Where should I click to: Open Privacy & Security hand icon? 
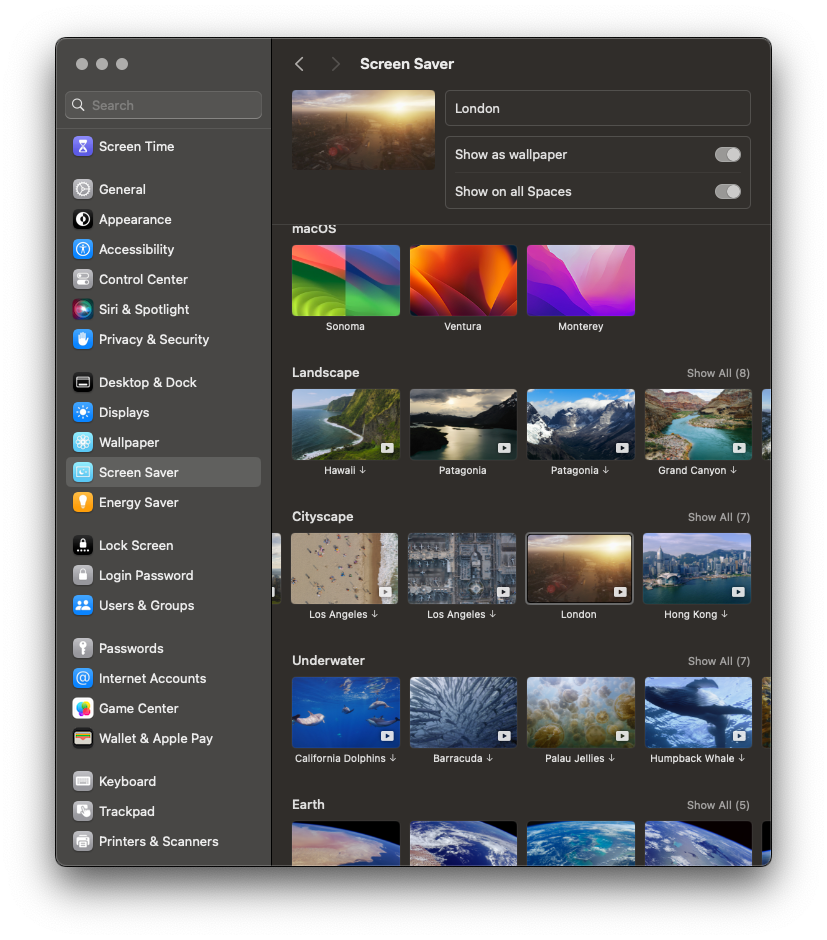[83, 339]
